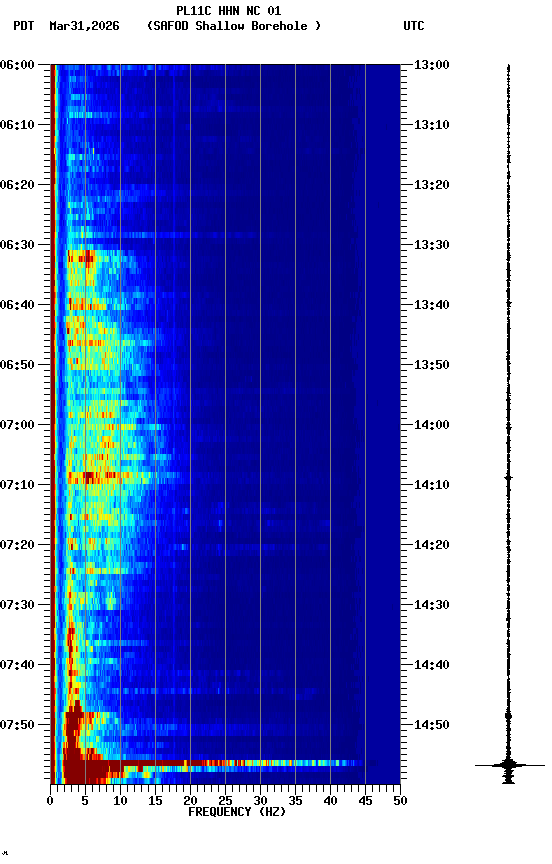Click the 40 Hz frequency tick label
Image resolution: width=552 pixels, height=864 pixels.
331,801
